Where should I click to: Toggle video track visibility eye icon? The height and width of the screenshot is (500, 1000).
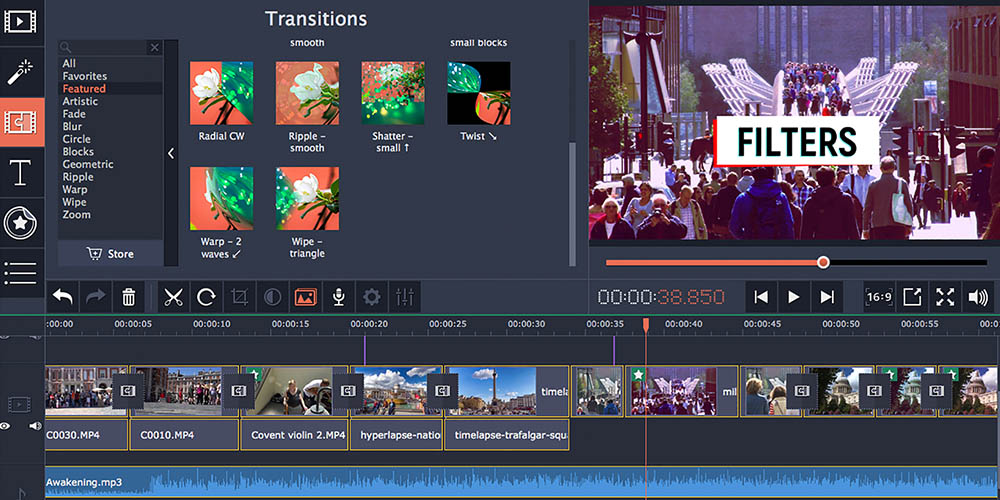coord(5,426)
